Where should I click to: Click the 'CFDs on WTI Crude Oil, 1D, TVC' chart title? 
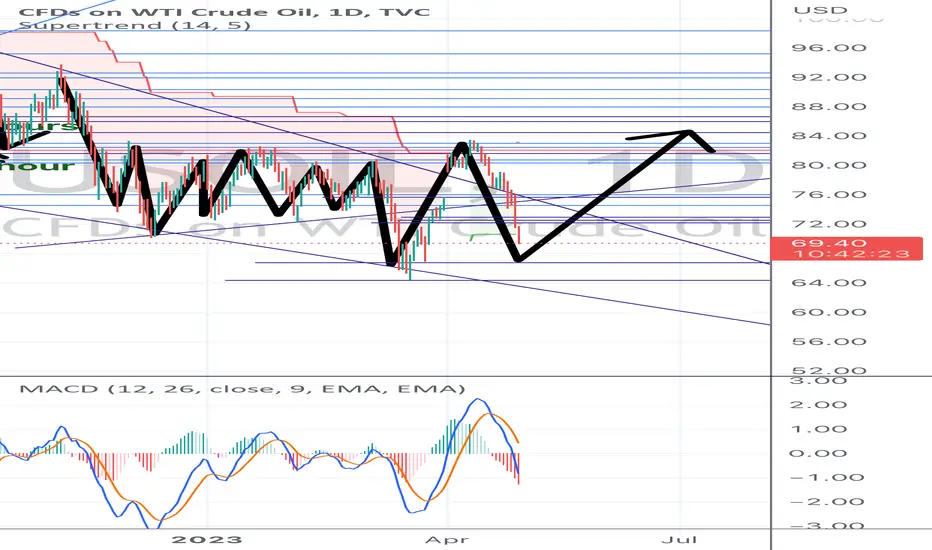coord(225,11)
